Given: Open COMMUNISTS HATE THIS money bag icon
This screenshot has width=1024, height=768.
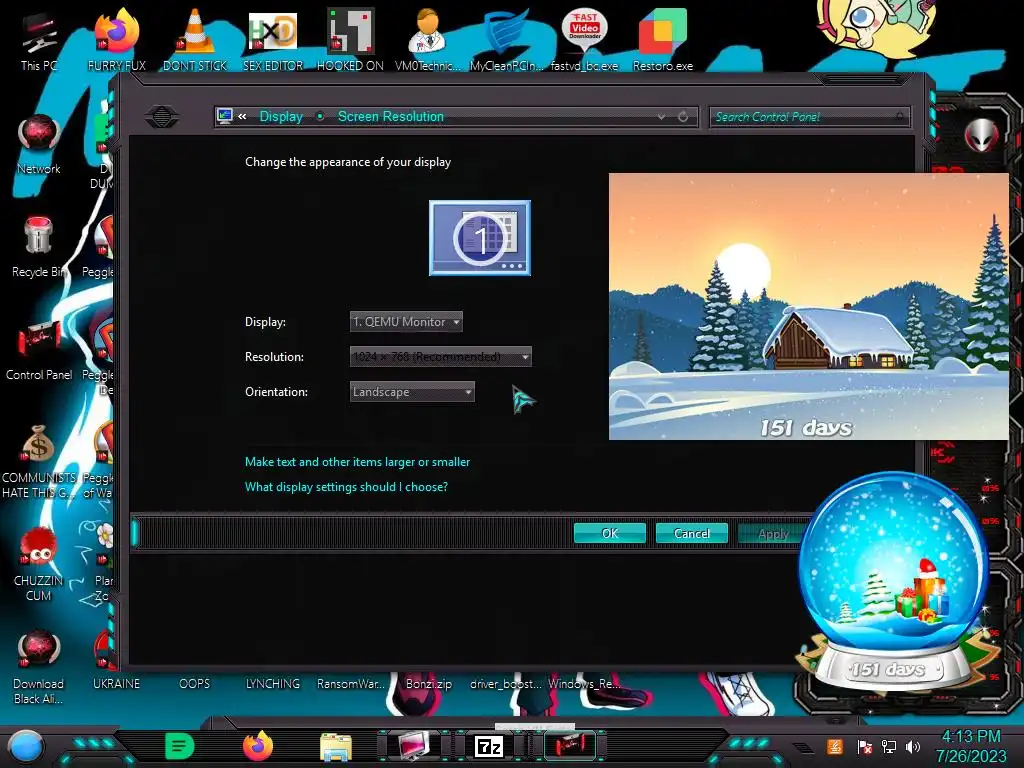Looking at the screenshot, I should (x=39, y=461).
